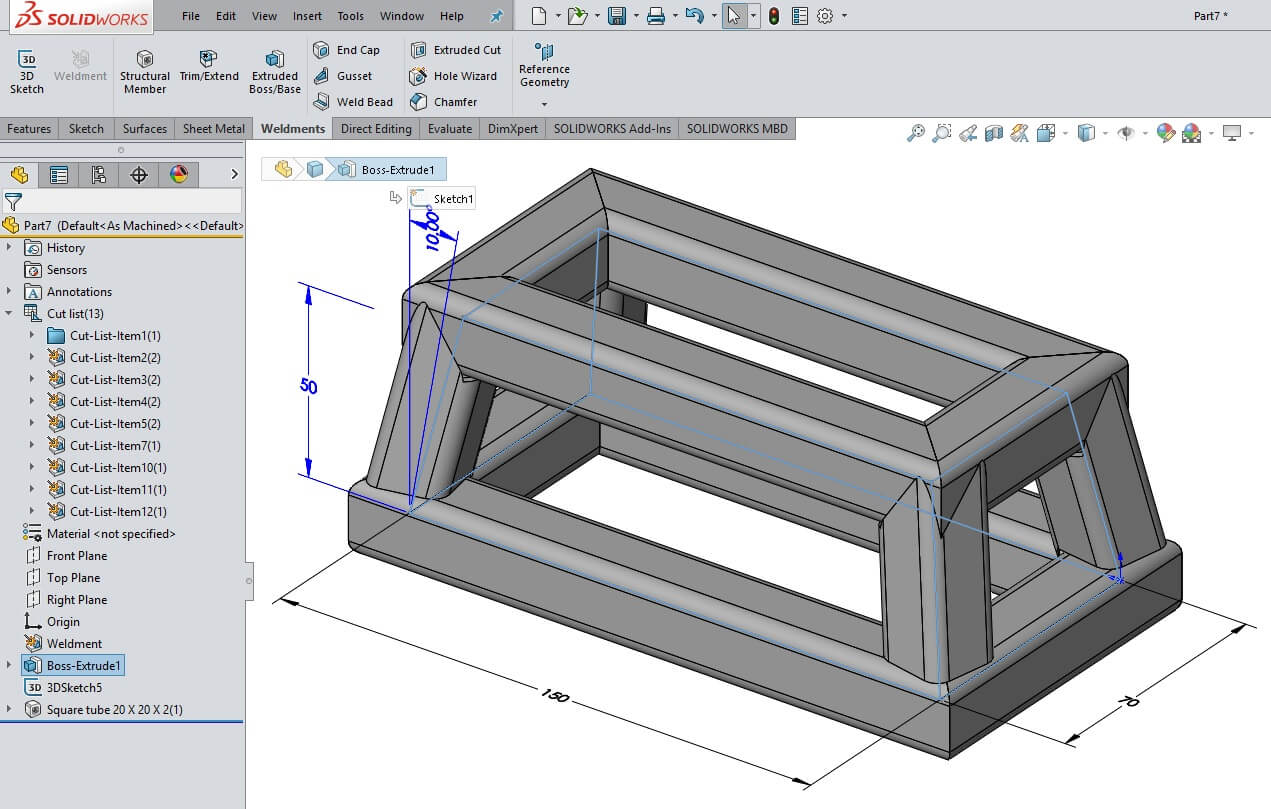
Task: Open the Reference Geometry dropdown arrow
Action: (544, 104)
